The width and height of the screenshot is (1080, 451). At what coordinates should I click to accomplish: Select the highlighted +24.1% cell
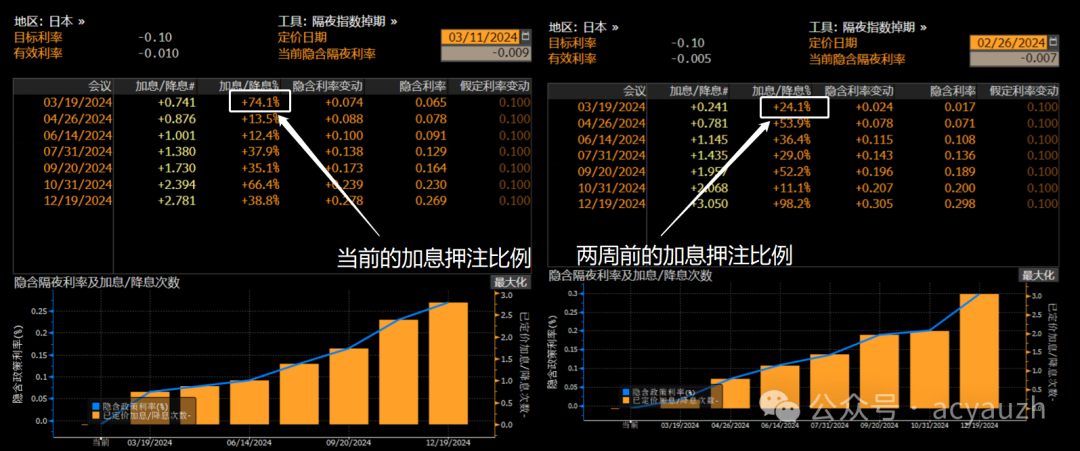coord(793,107)
